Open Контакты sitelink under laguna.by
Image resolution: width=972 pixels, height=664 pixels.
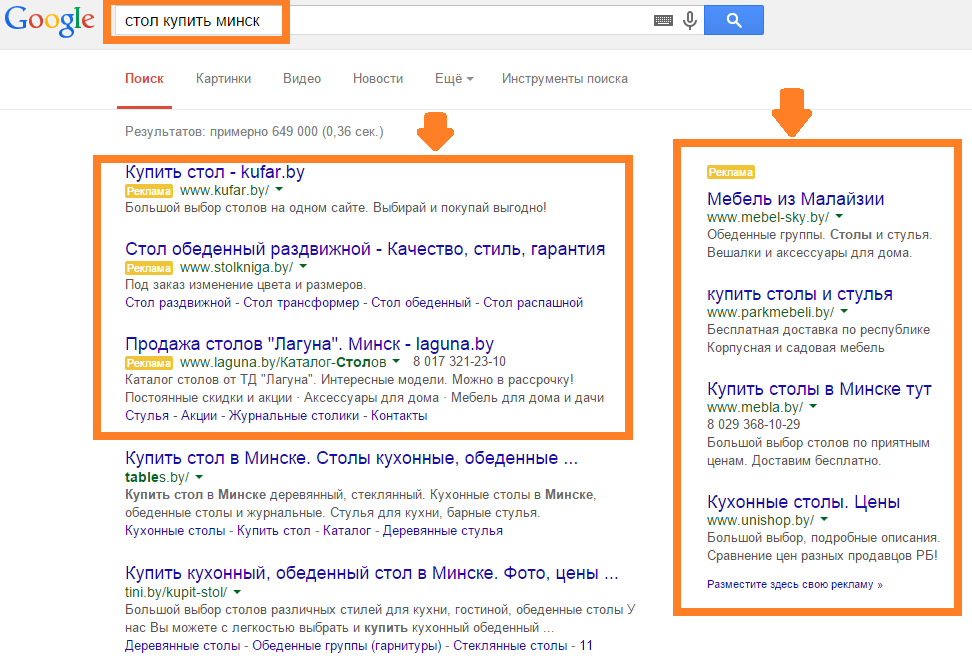[x=399, y=415]
